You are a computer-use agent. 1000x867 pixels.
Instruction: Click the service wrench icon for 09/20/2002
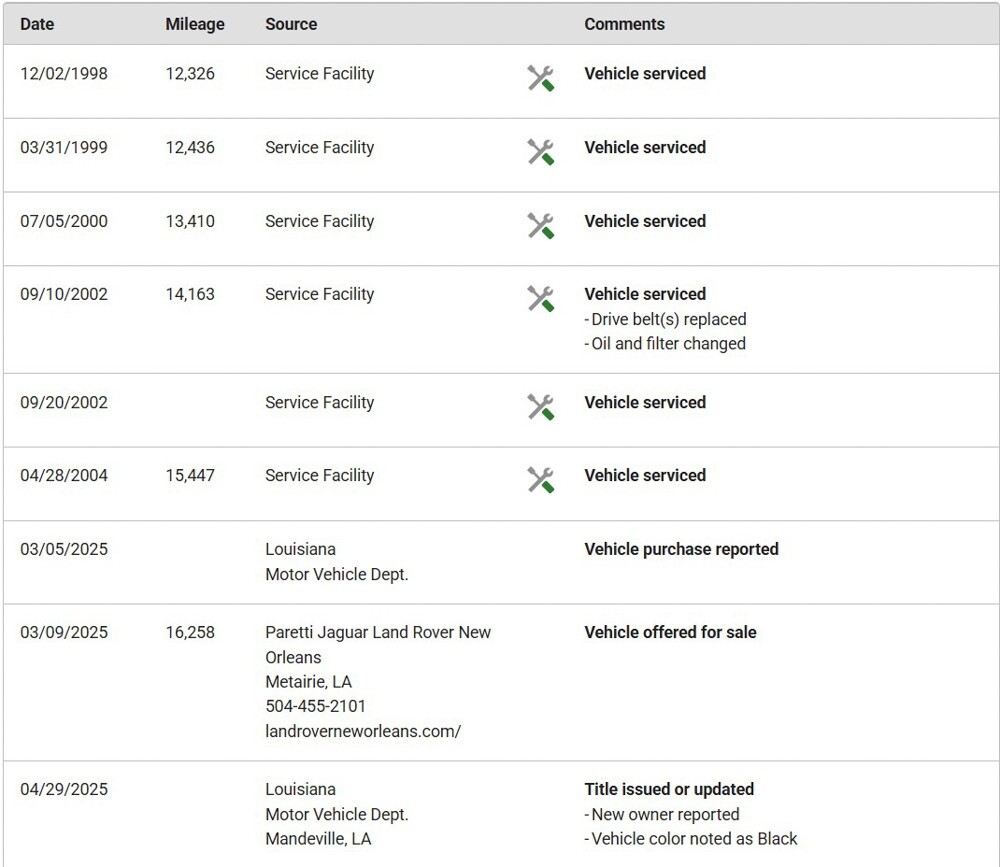click(x=540, y=407)
